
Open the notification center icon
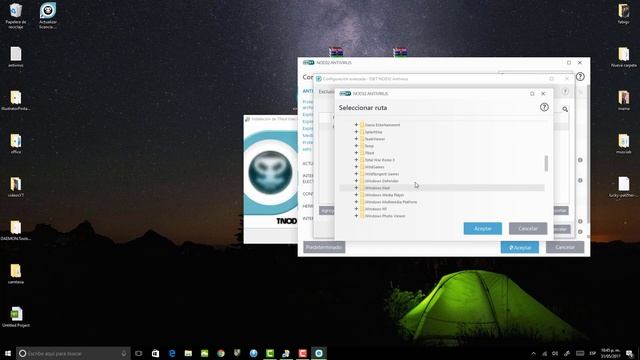(630, 353)
